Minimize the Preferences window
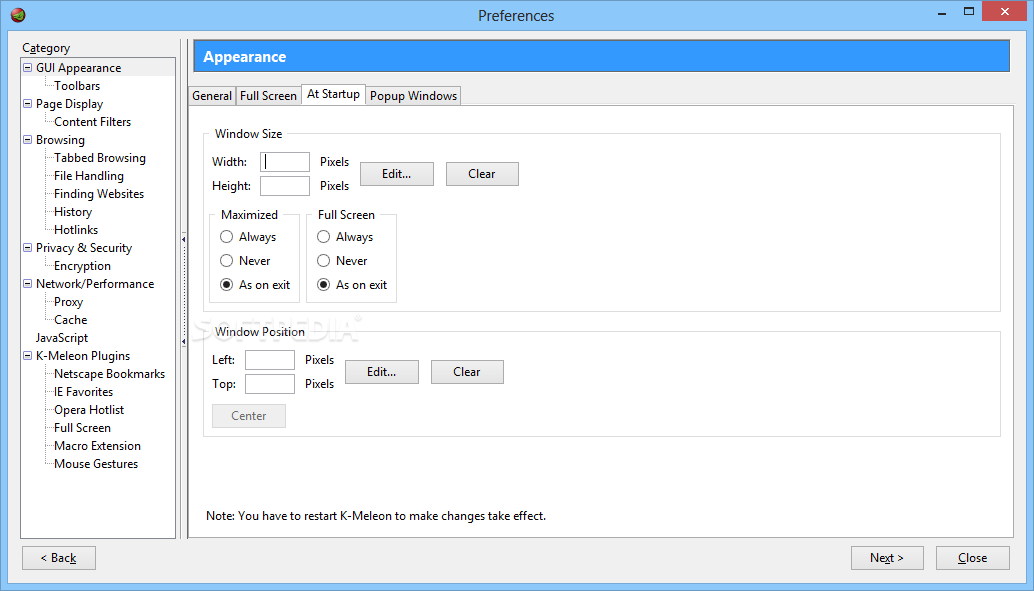This screenshot has height=591, width=1034. point(942,12)
